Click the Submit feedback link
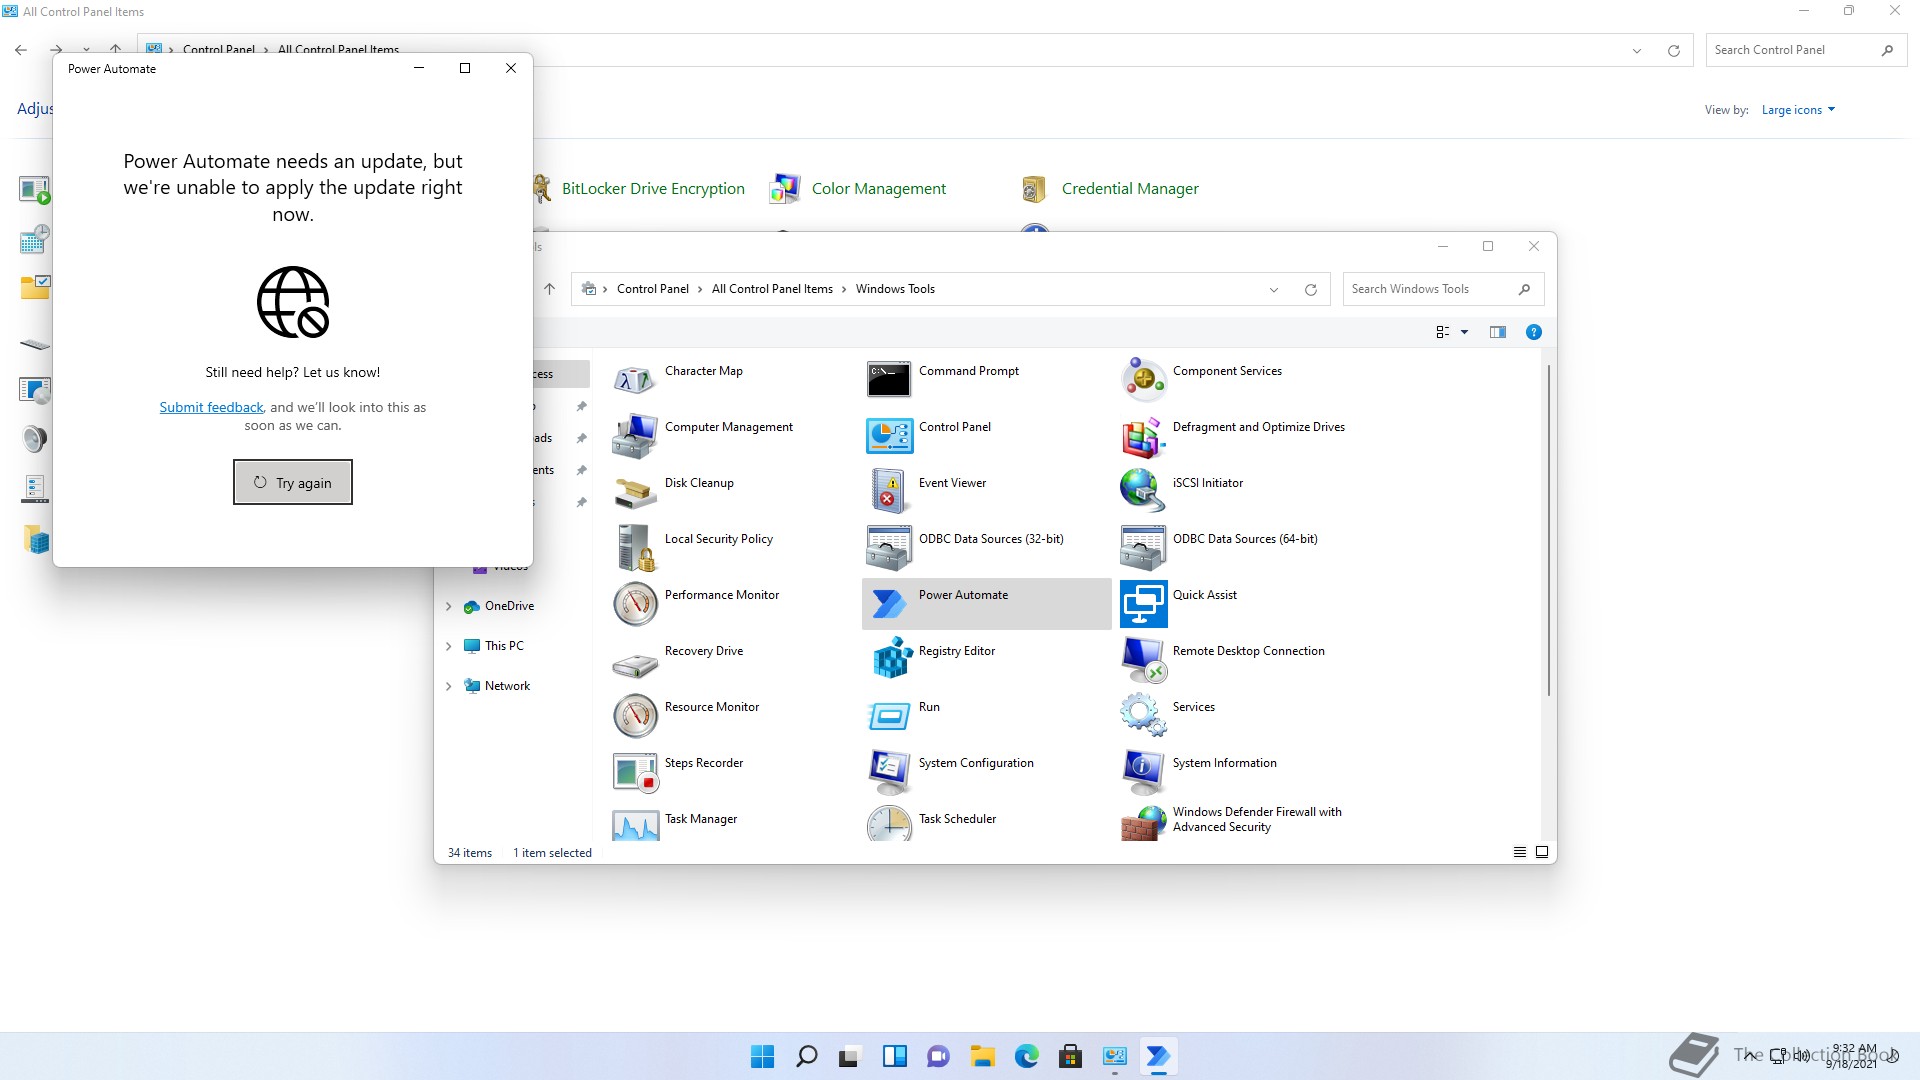This screenshot has width=1920, height=1080. coord(211,407)
